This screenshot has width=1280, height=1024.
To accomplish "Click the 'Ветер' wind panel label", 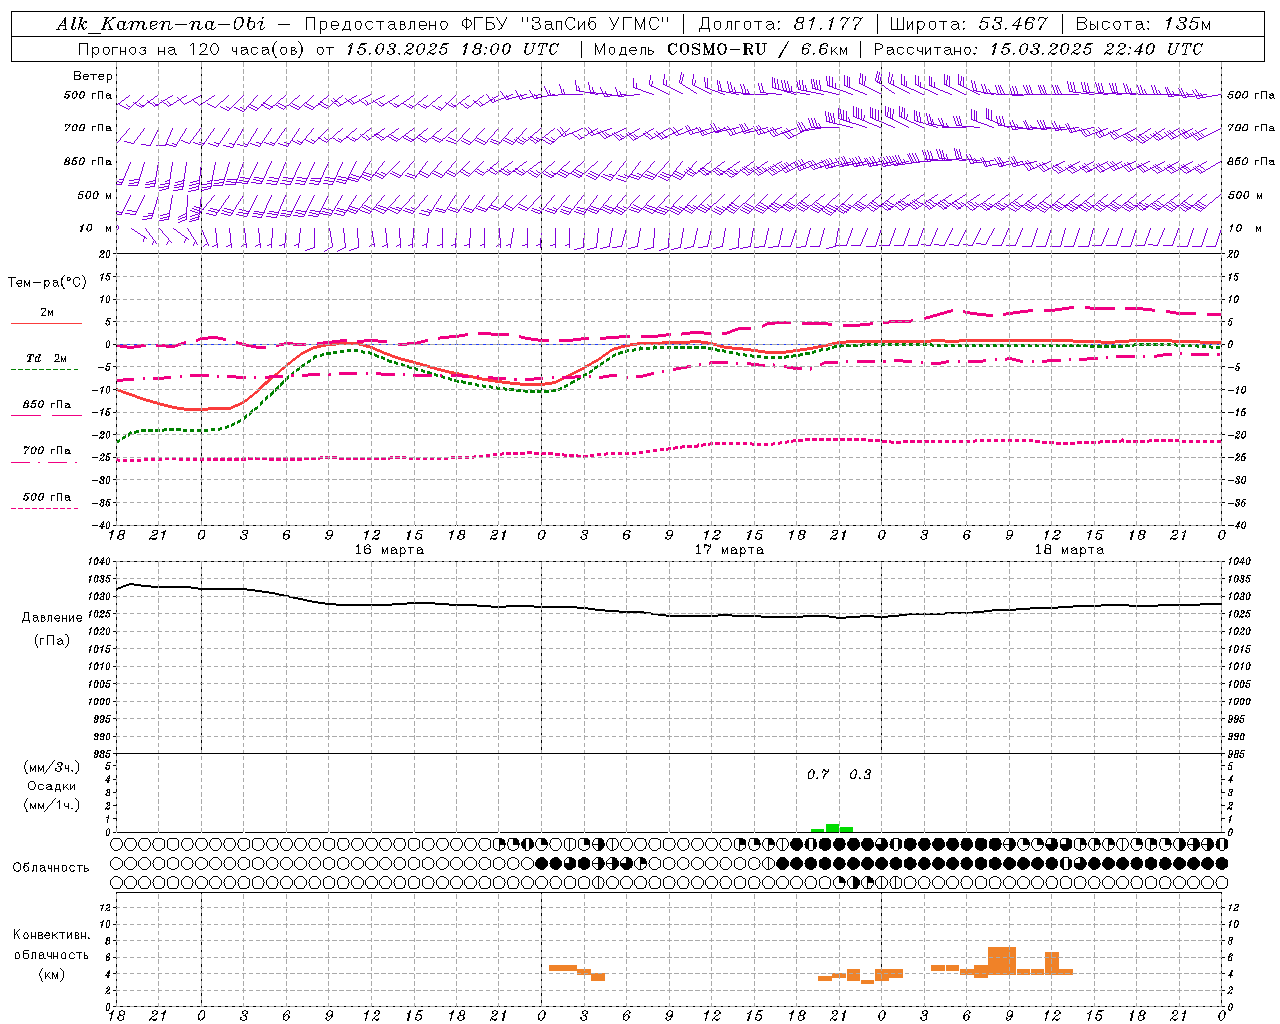I will [93, 76].
